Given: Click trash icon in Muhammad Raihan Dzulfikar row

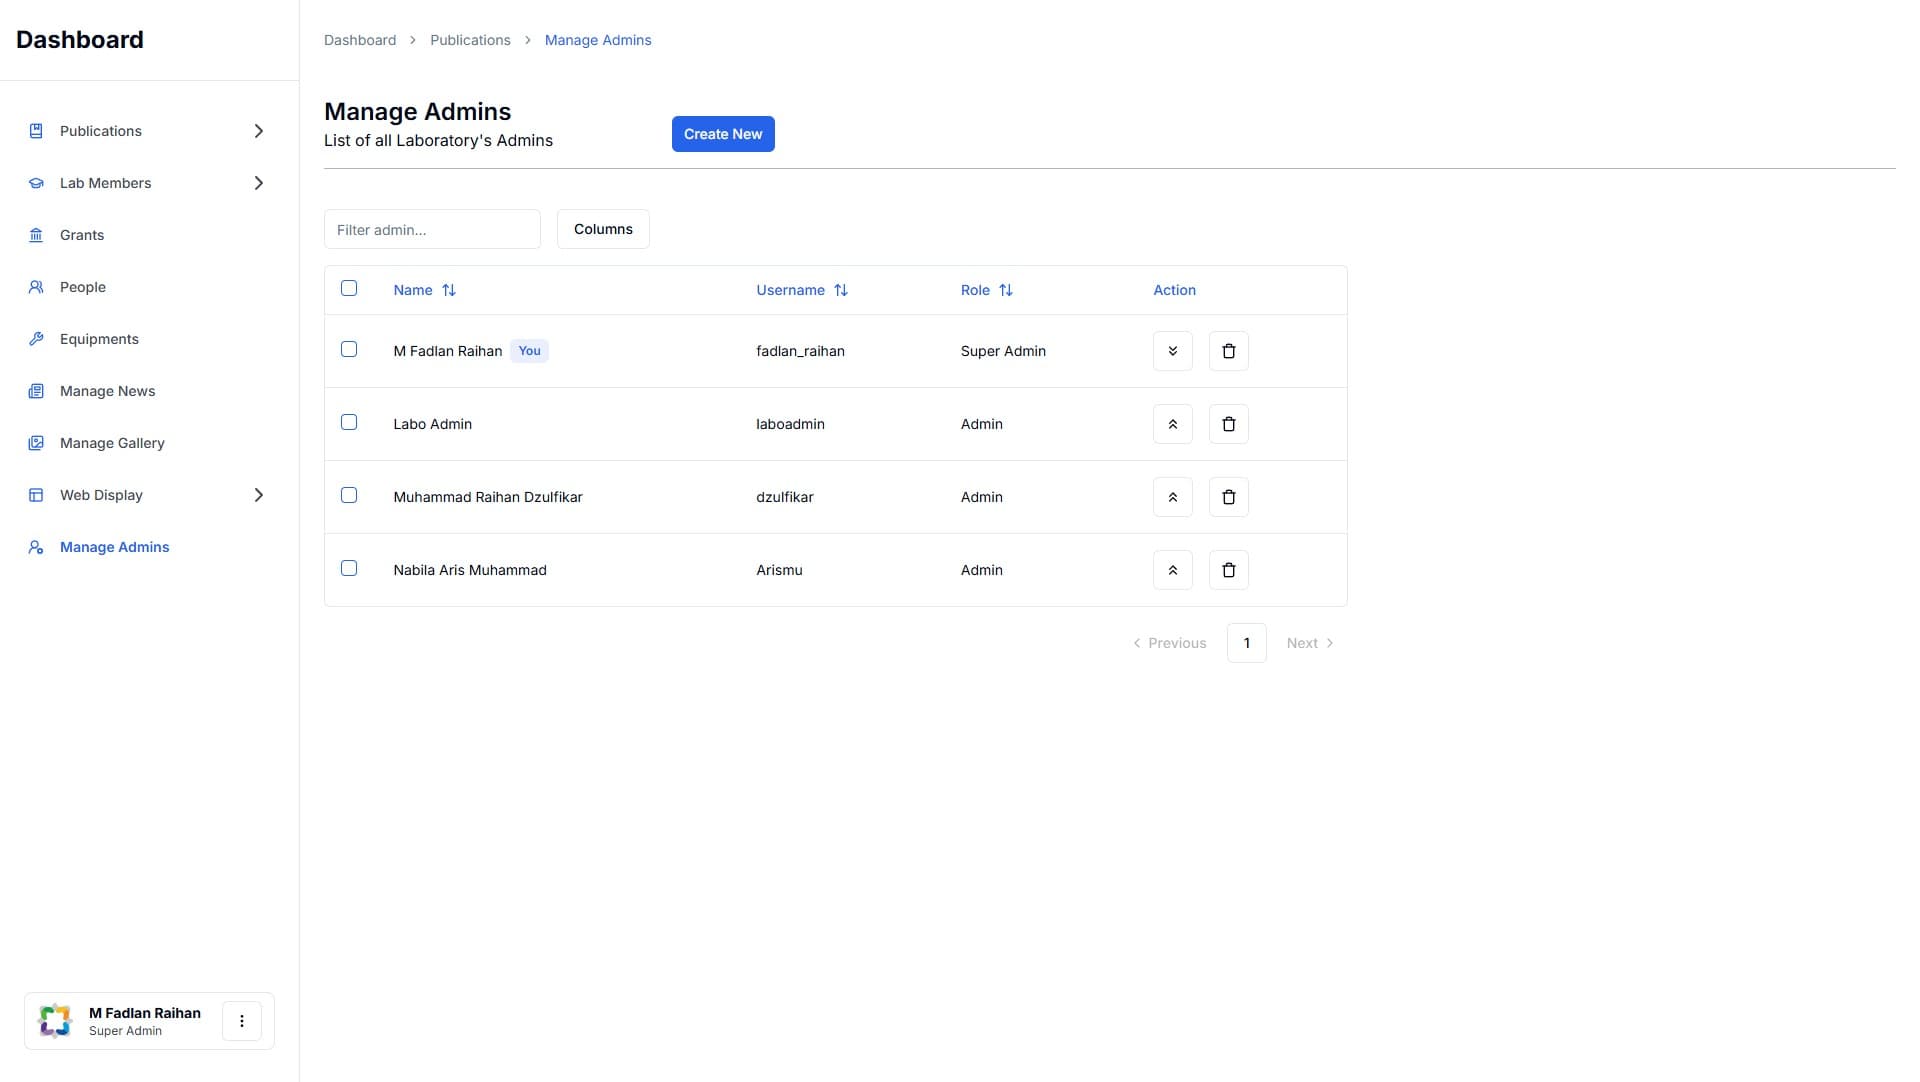Looking at the screenshot, I should (x=1228, y=497).
